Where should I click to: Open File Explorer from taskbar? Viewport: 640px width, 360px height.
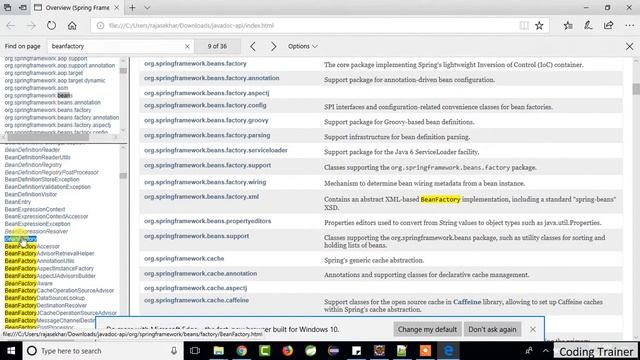[x=218, y=351]
